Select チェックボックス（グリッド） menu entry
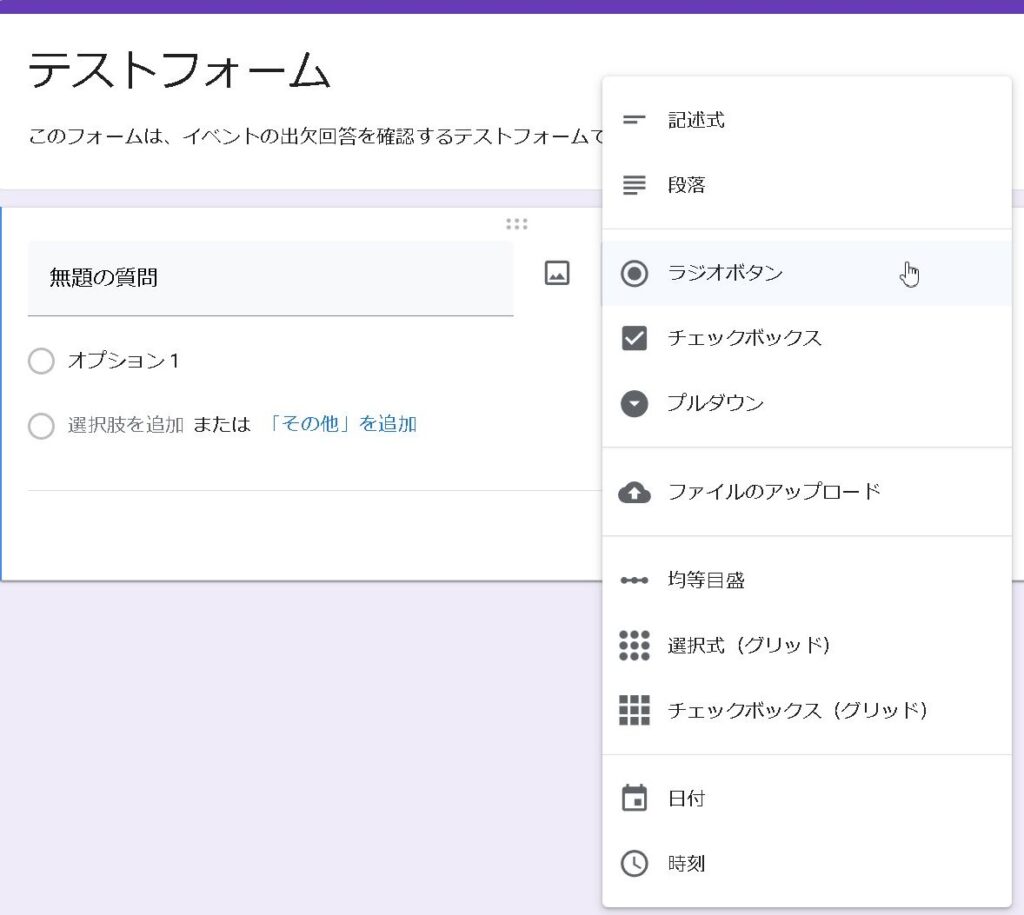 797,710
